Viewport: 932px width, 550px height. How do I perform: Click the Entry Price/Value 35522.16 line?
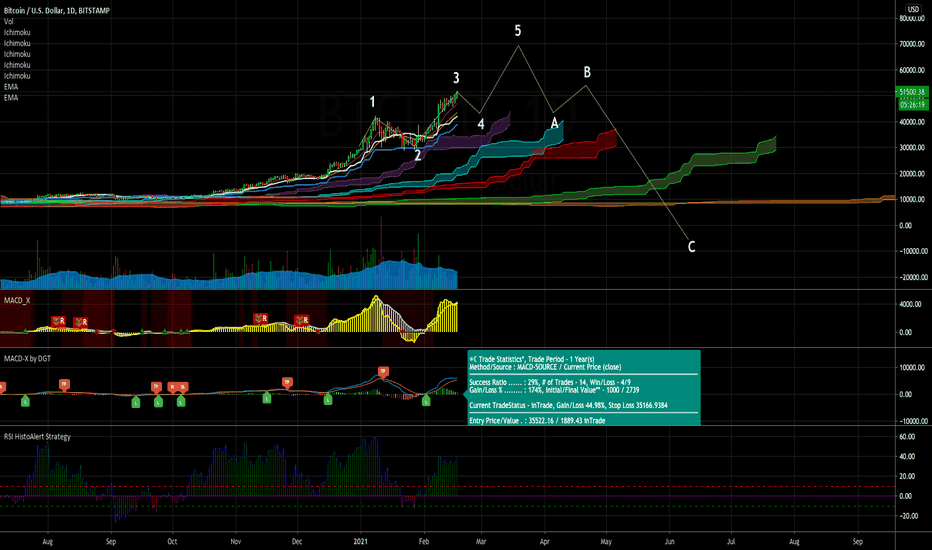pos(537,420)
